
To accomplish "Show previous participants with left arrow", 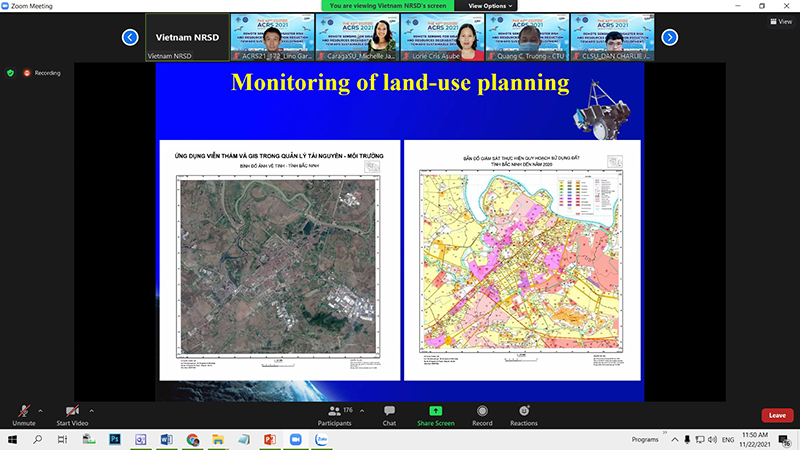I will pos(130,37).
